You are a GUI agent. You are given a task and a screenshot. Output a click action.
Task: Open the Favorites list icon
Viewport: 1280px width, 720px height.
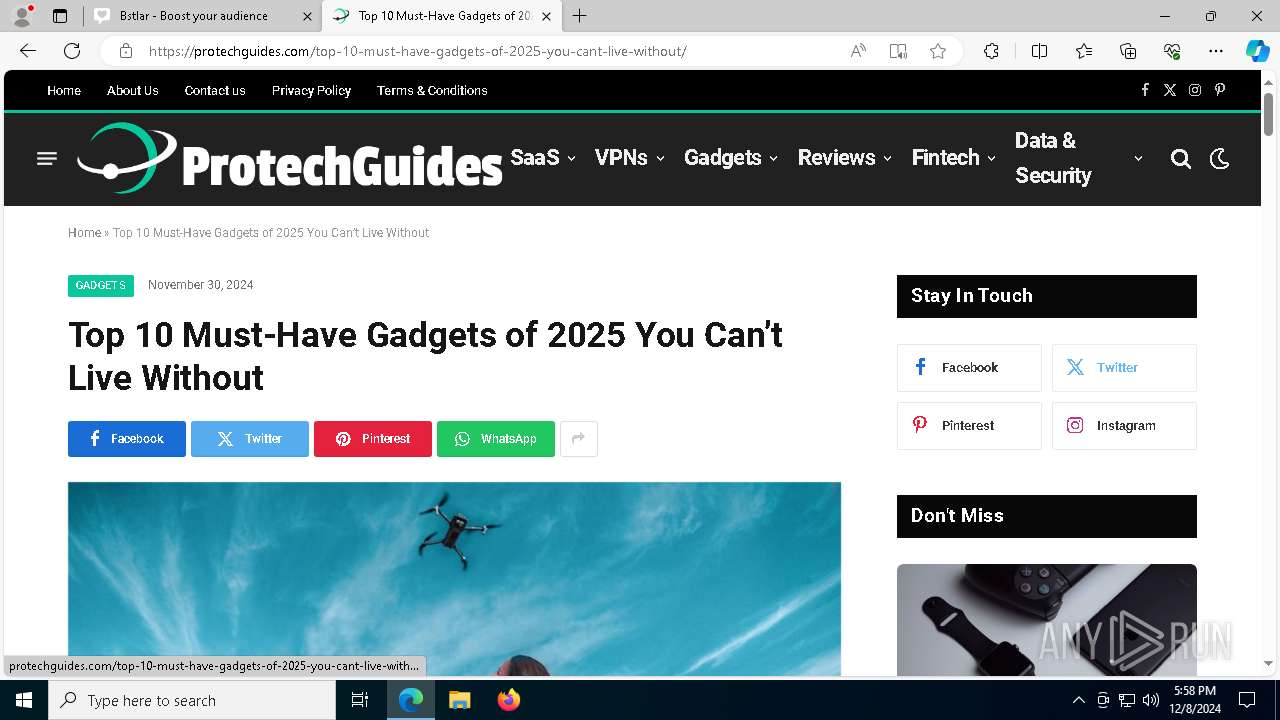(1084, 51)
